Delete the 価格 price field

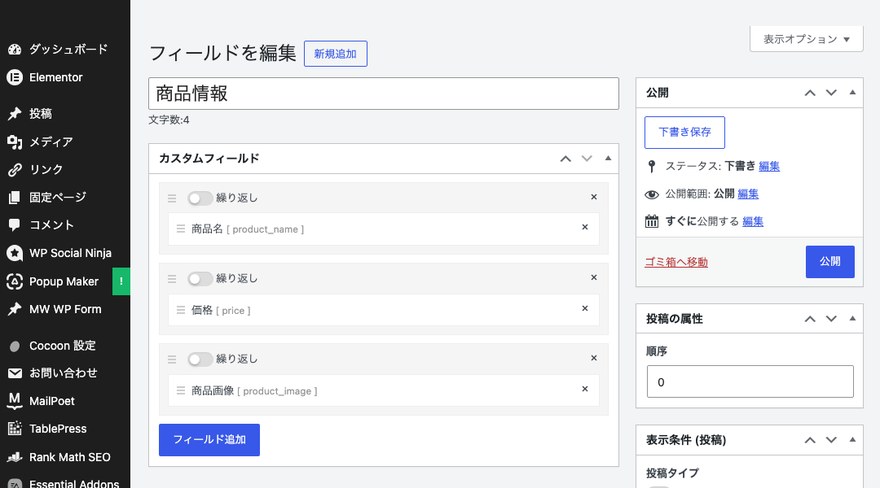pos(585,309)
